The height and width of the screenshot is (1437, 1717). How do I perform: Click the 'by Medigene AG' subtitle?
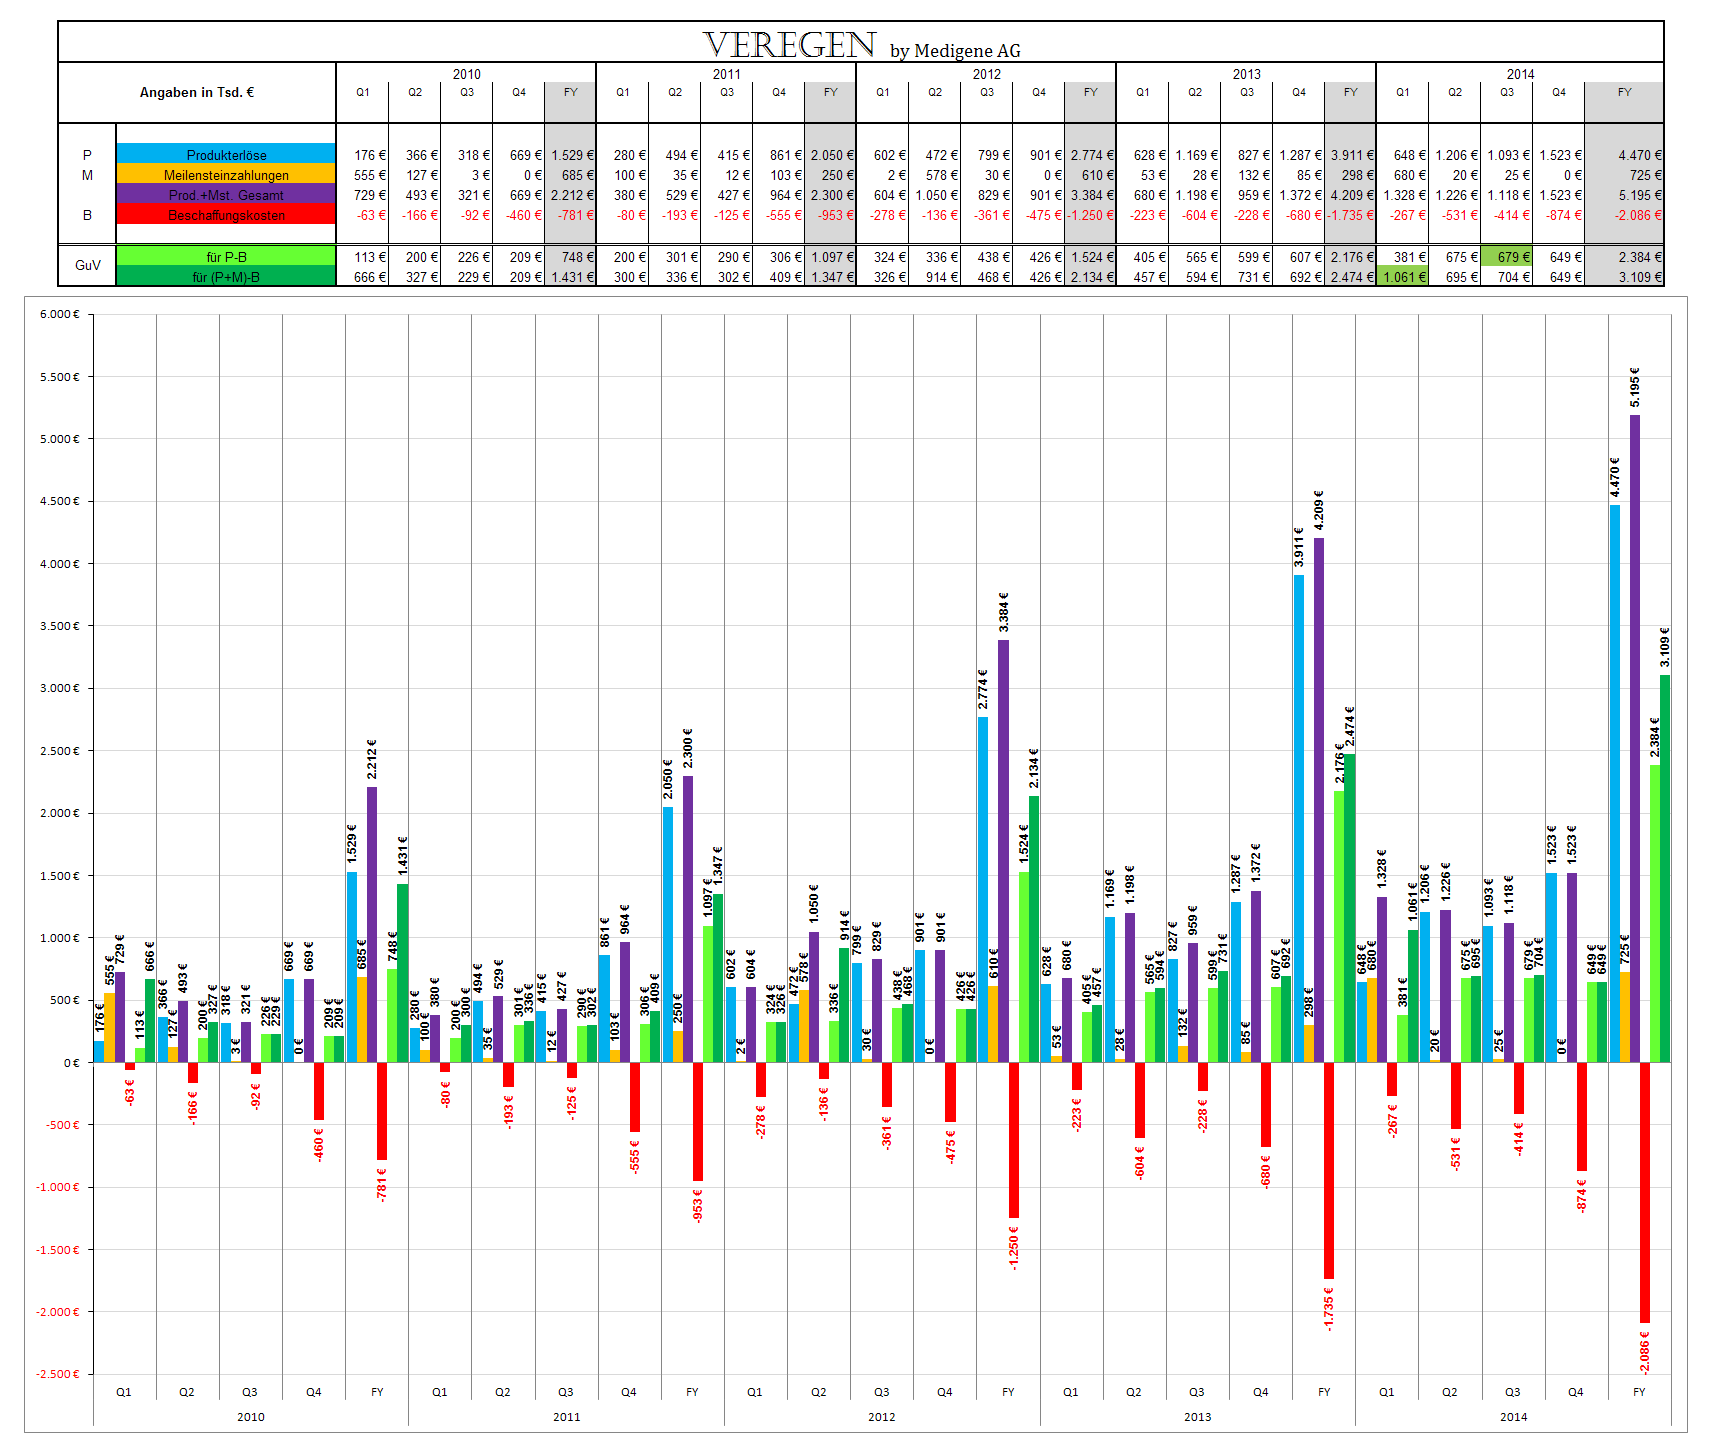click(x=955, y=51)
